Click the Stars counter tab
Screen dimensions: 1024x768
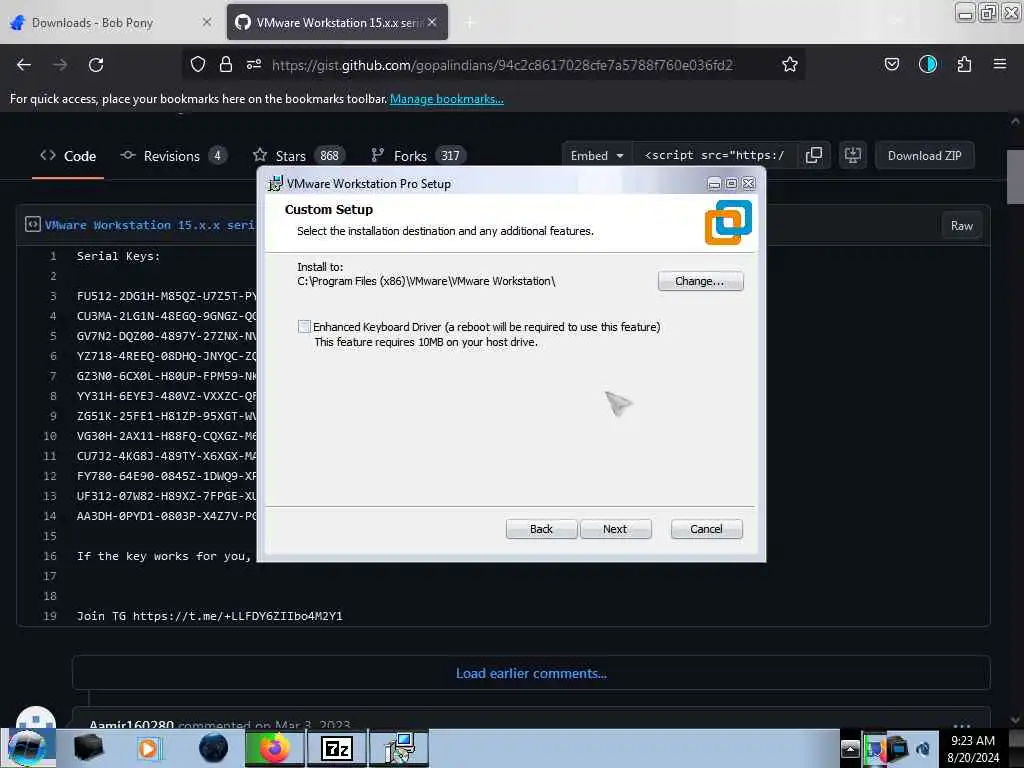[x=298, y=156]
